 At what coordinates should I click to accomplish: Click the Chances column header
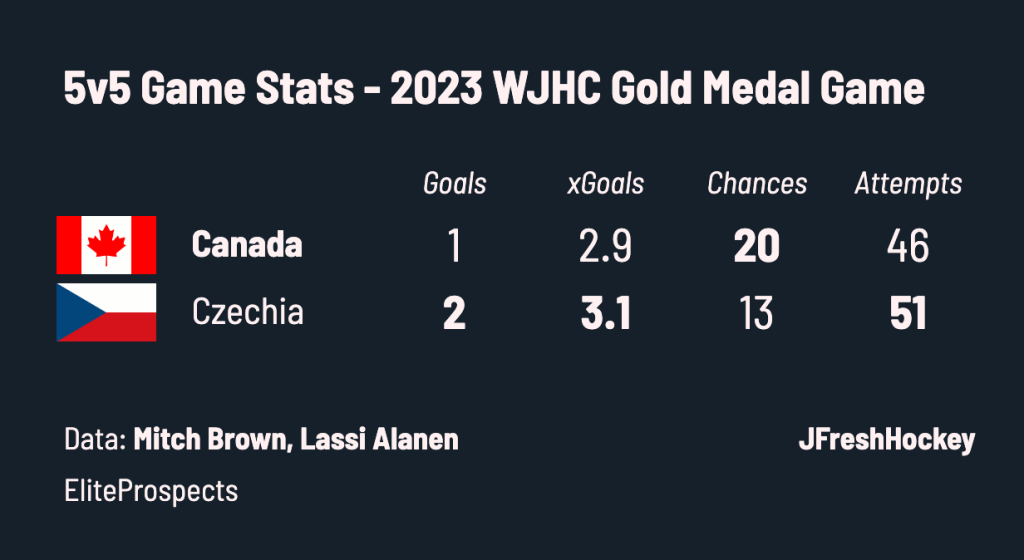pyautogui.click(x=757, y=184)
